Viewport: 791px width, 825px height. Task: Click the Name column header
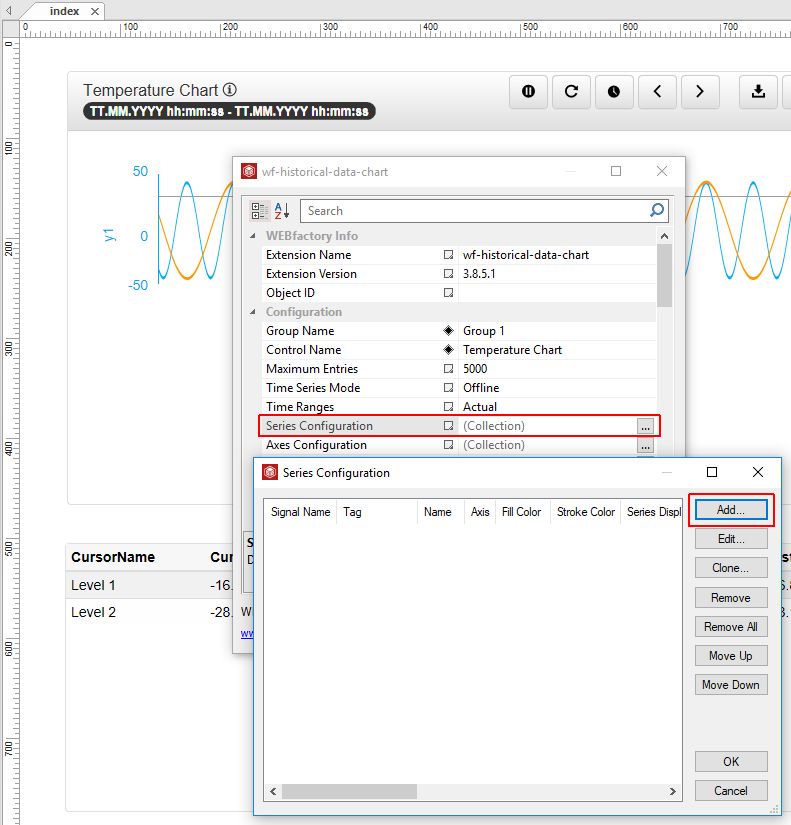pos(441,512)
